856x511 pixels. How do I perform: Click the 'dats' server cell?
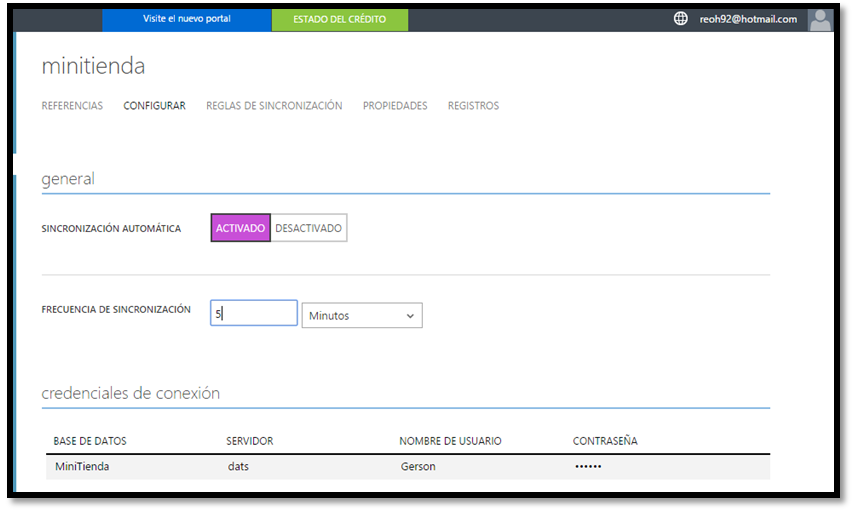coord(238,466)
